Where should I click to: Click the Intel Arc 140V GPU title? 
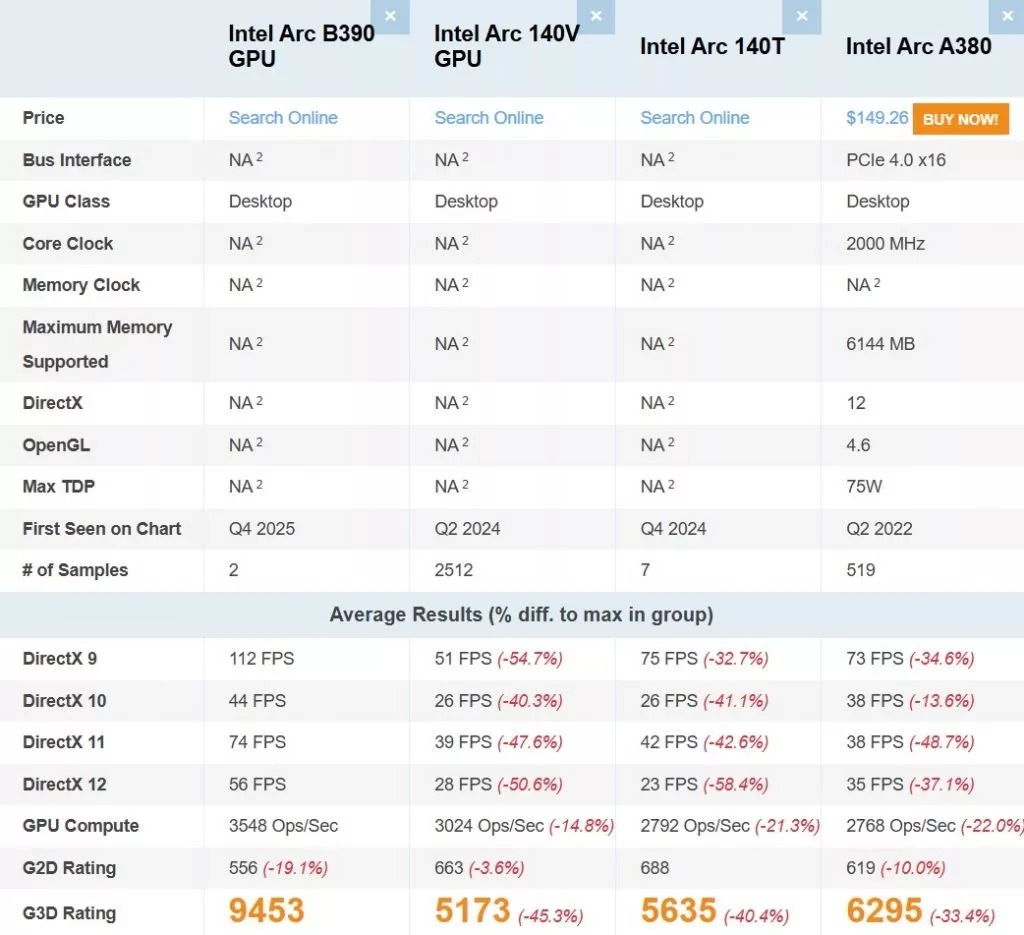pos(506,46)
